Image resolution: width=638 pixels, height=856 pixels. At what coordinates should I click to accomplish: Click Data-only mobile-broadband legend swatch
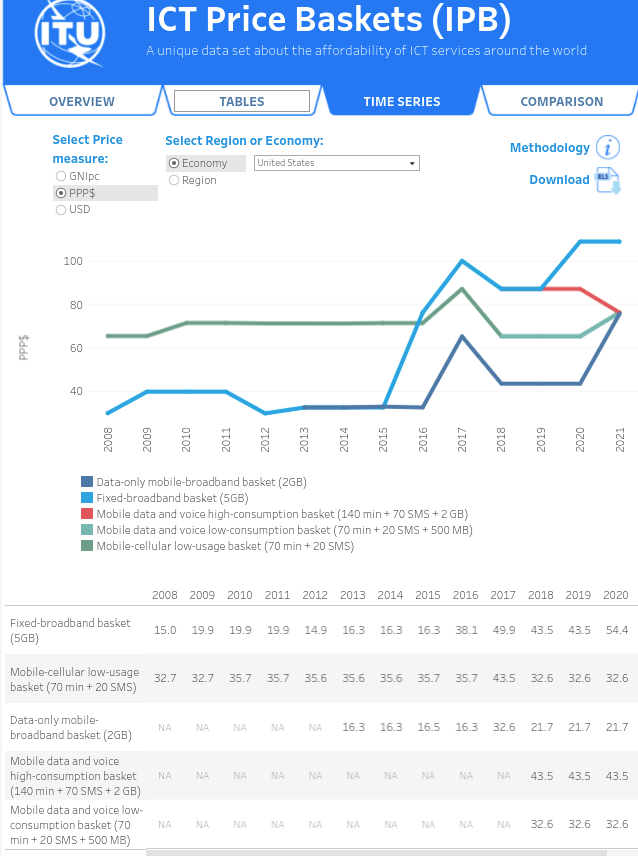pyautogui.click(x=87, y=482)
